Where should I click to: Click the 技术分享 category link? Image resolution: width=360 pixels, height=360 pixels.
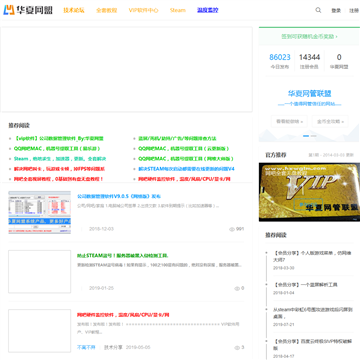point(113,347)
